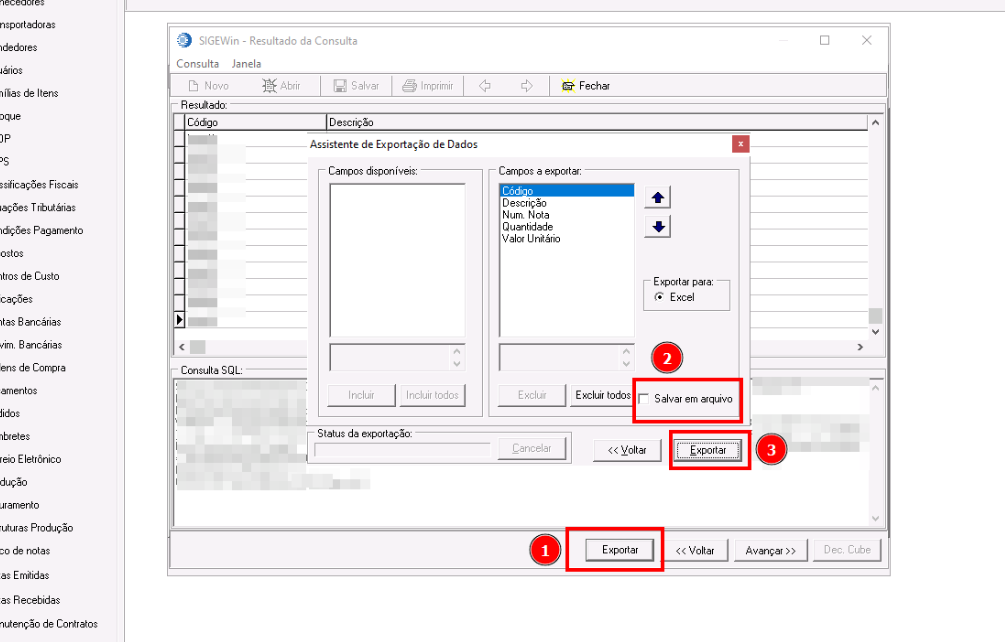Open Famílias de Itens in the sidebar
1005x642 pixels.
click(x=29, y=94)
